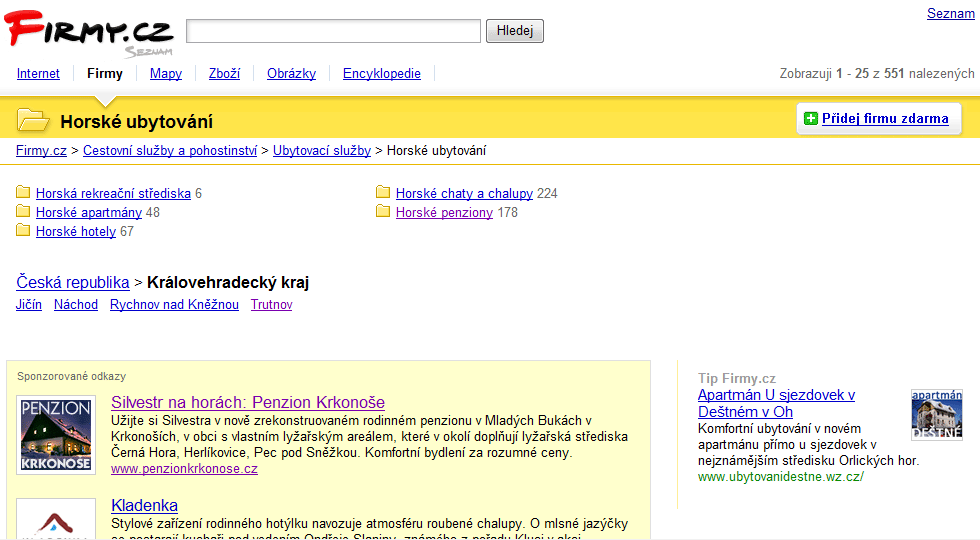Click the folder icon beside Horské ubytování heading
The width and height of the screenshot is (980, 540).
[x=33, y=120]
